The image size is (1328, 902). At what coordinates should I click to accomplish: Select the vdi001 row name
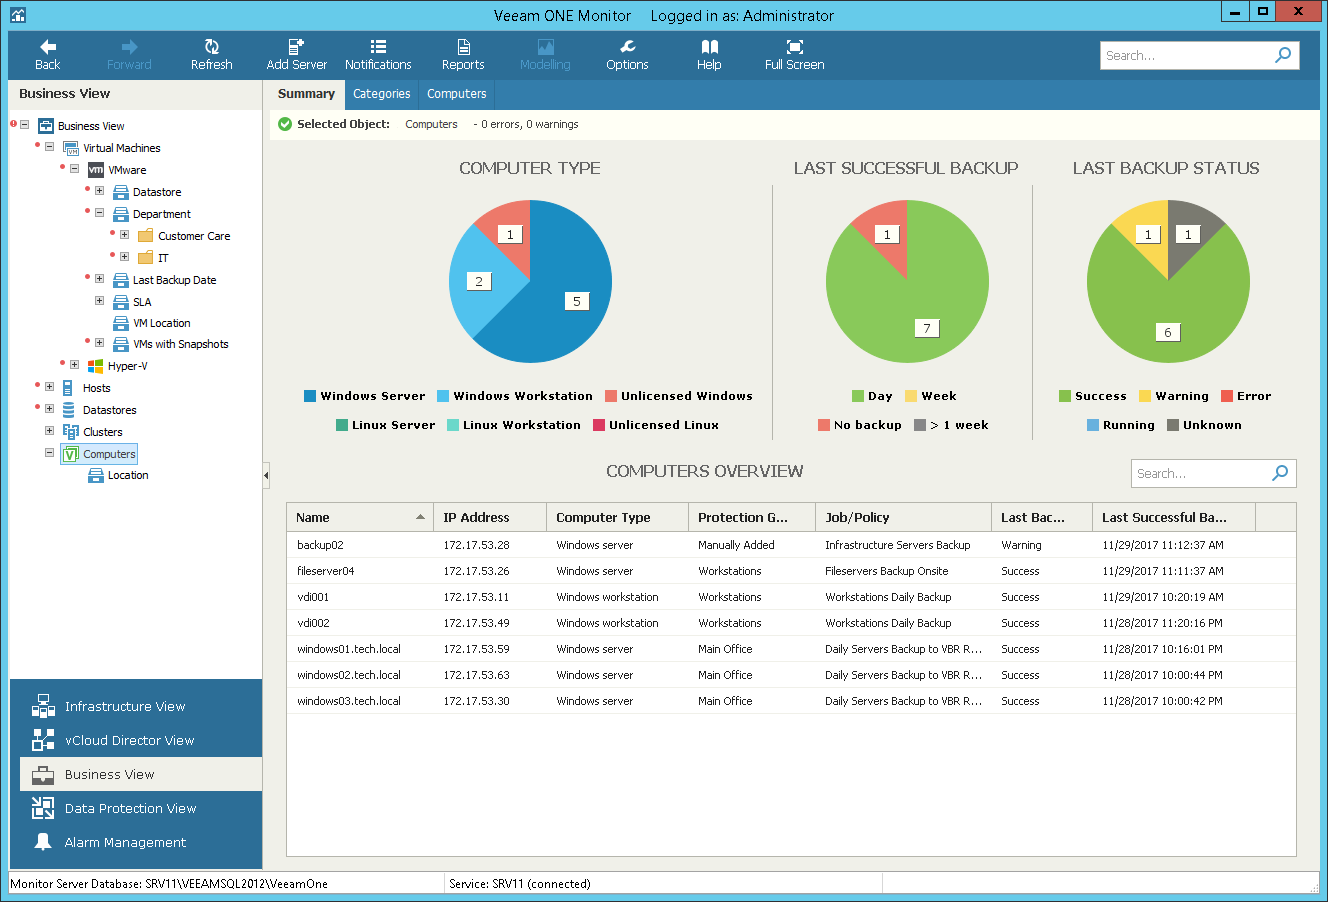[x=313, y=597]
